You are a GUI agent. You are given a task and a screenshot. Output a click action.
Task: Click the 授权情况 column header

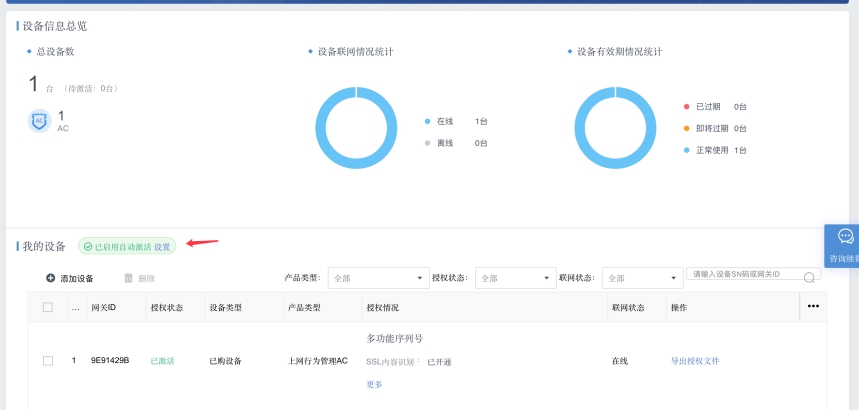[x=383, y=307]
